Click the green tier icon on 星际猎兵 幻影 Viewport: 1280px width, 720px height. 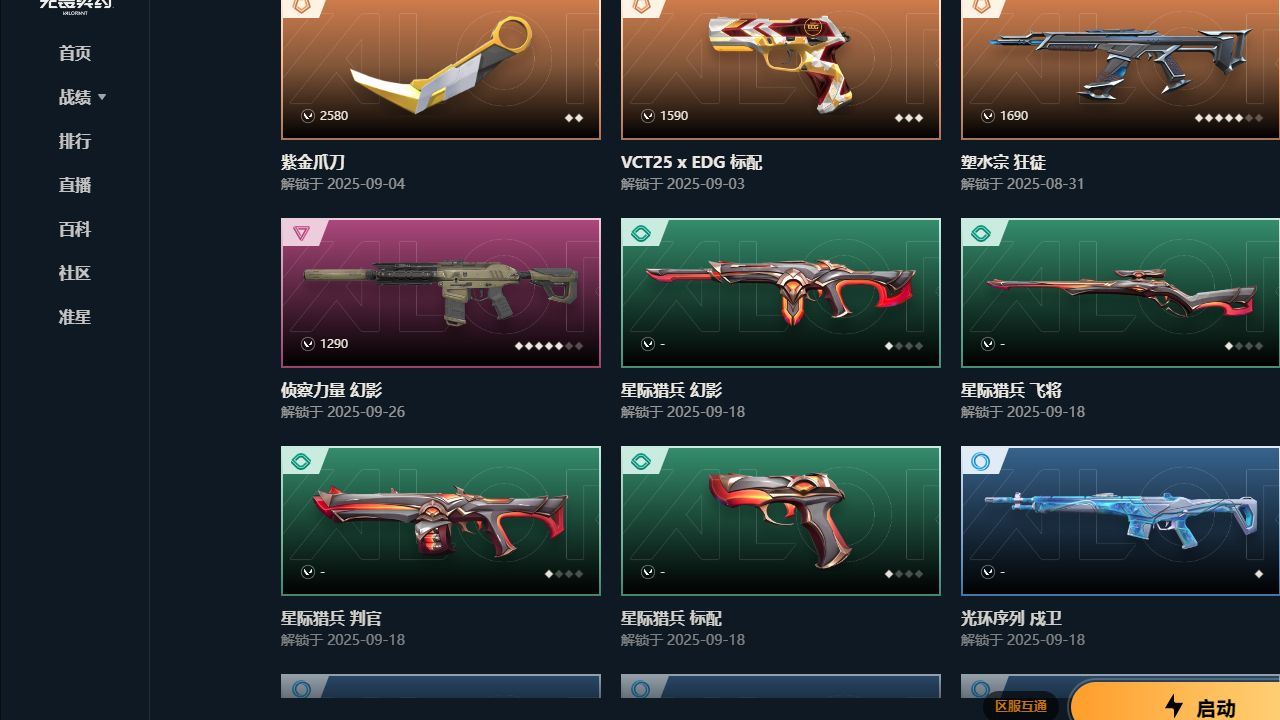coord(641,233)
